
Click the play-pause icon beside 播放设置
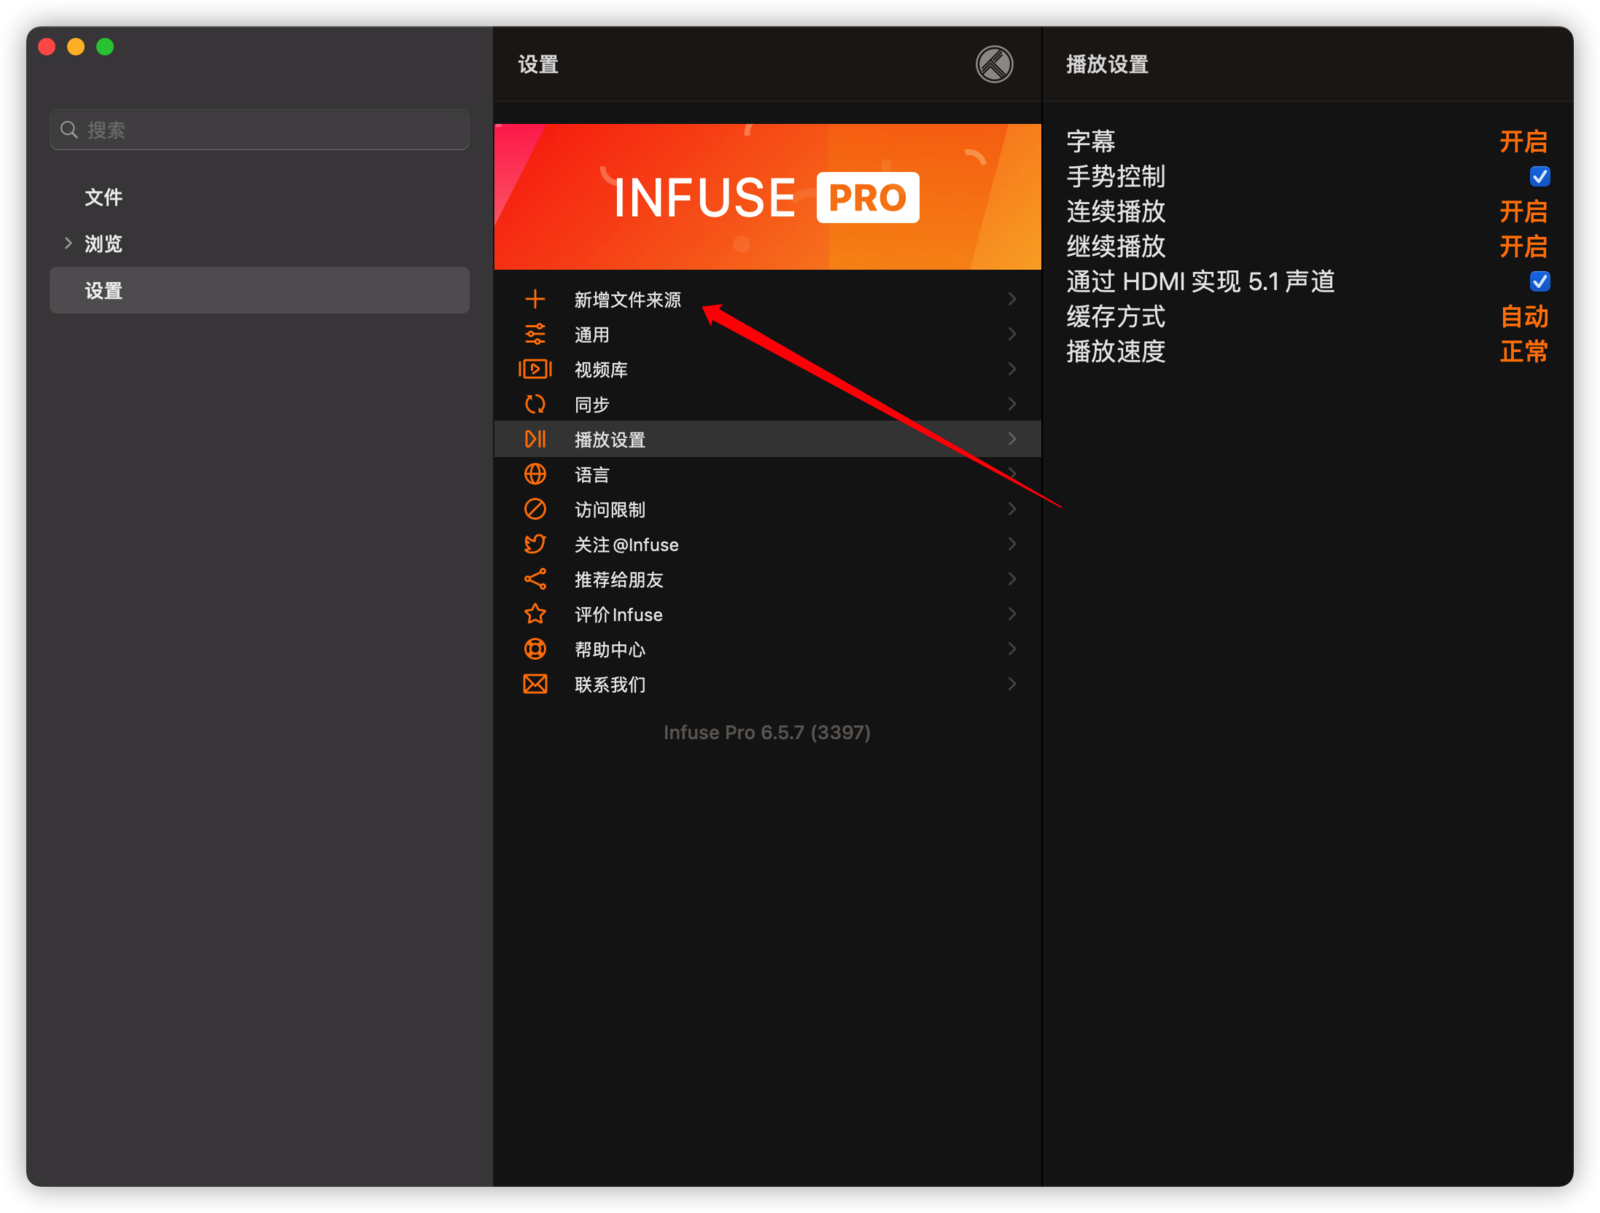click(535, 439)
